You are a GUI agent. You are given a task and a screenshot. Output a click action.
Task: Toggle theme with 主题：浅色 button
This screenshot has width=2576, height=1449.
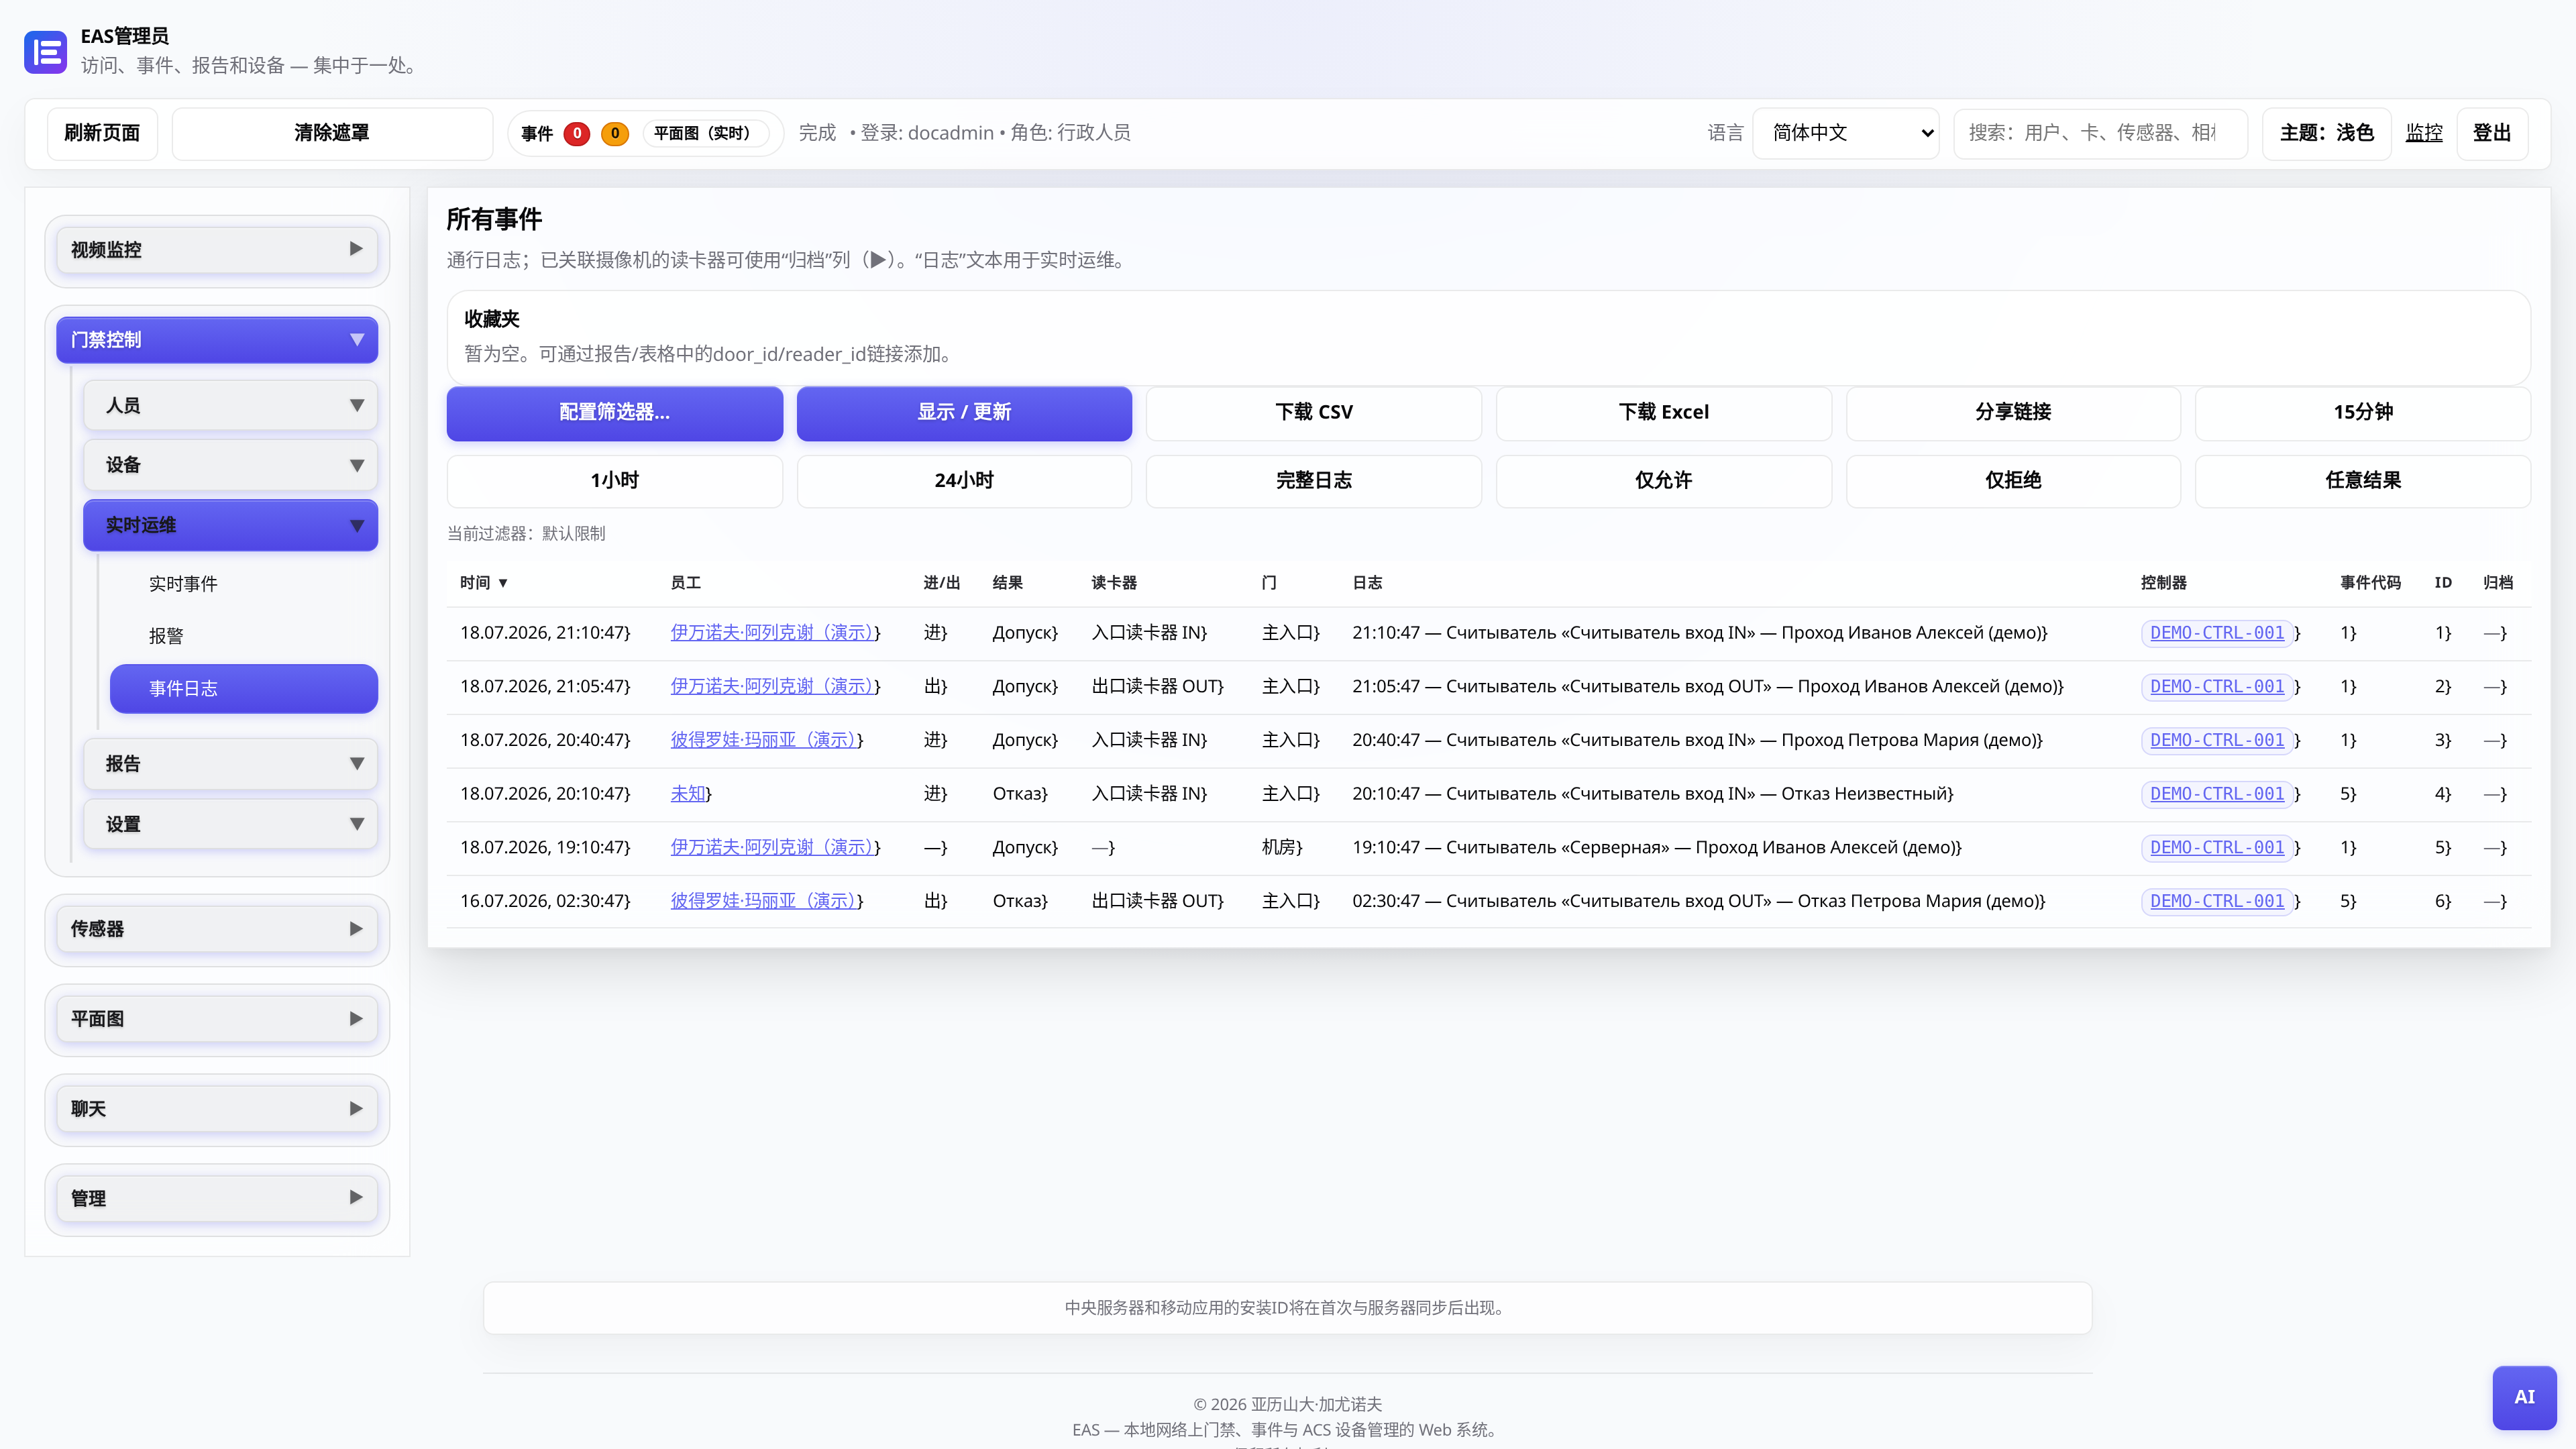[x=2326, y=133]
